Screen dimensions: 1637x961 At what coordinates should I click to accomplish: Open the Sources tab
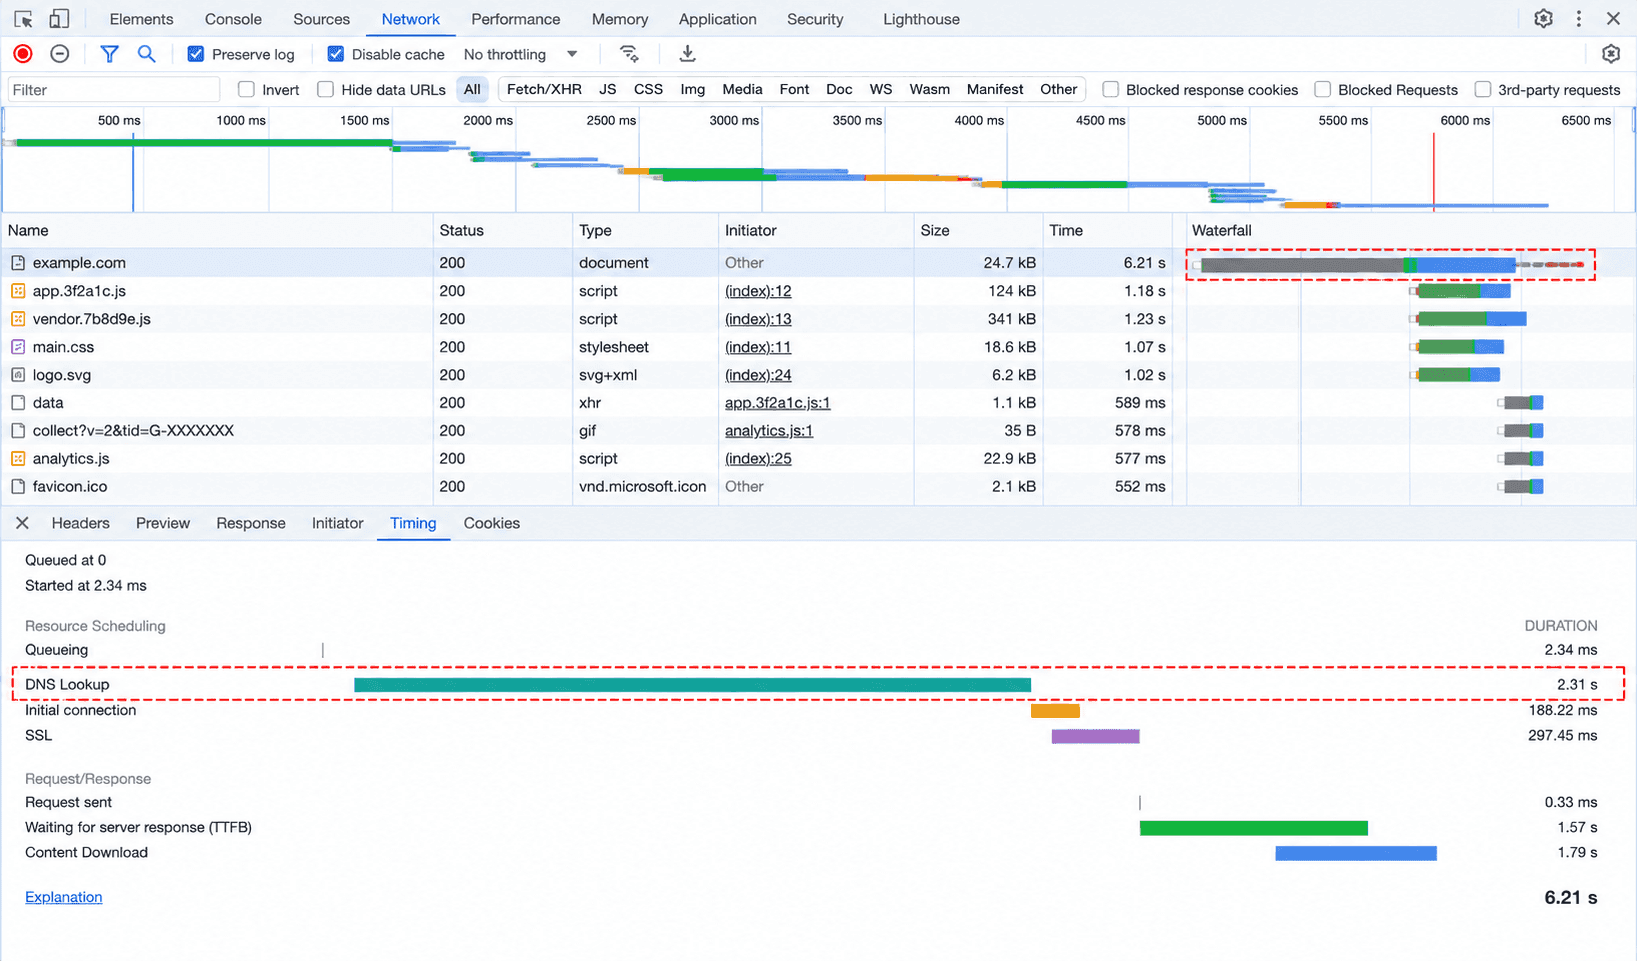click(321, 19)
